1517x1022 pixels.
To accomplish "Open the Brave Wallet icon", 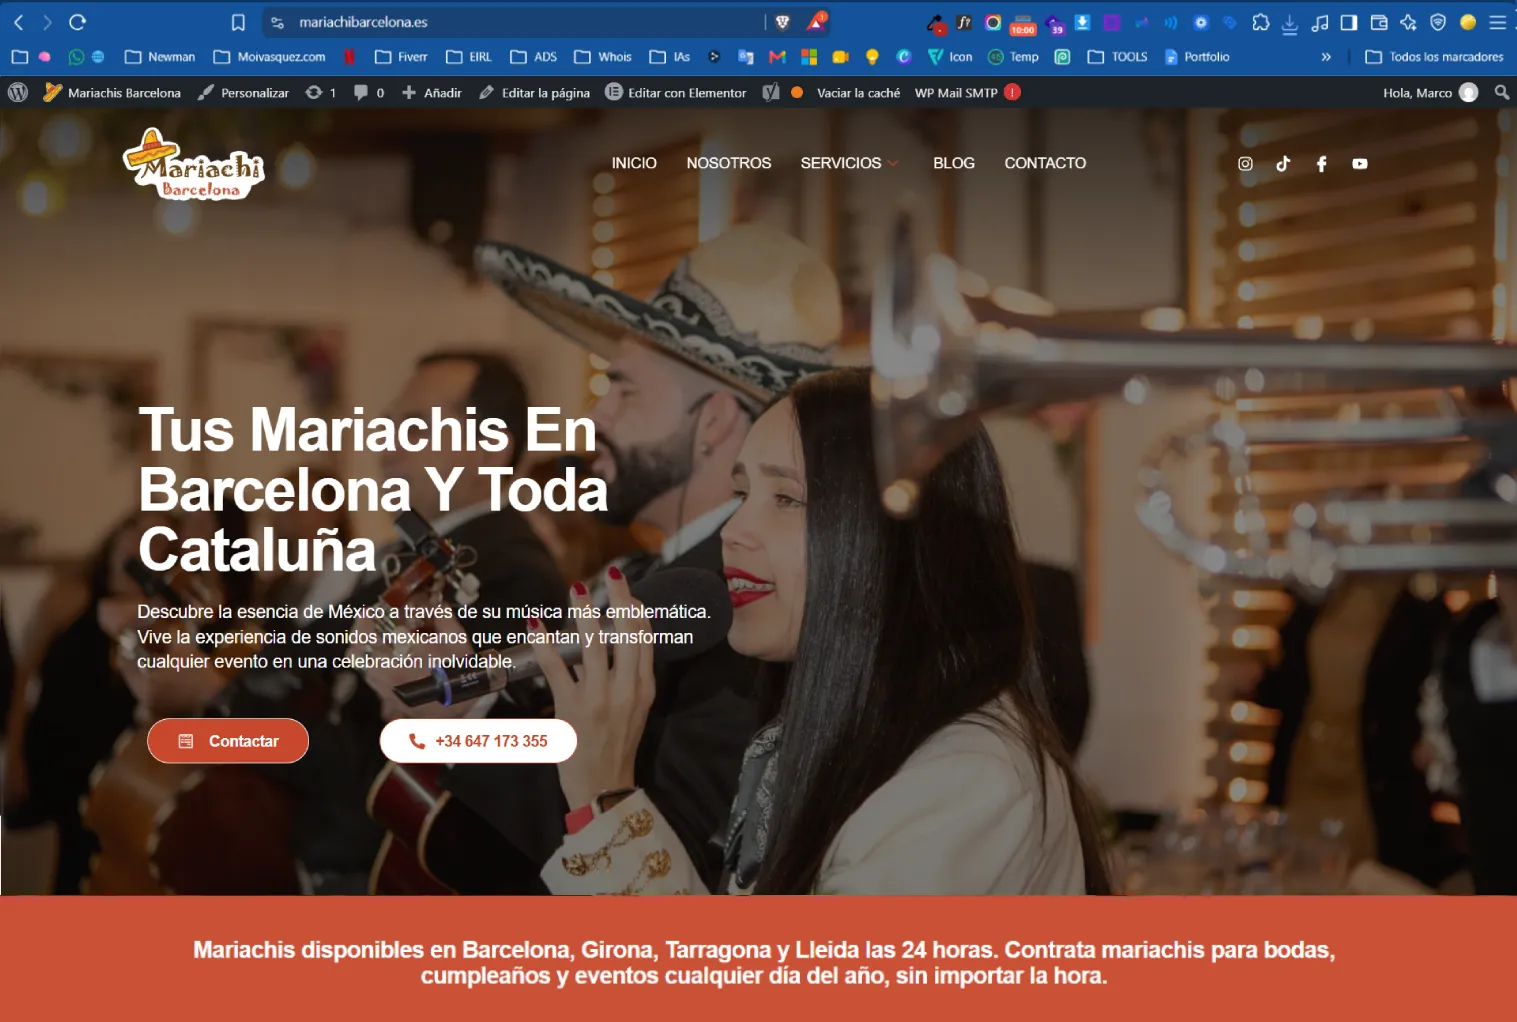I will (1379, 22).
